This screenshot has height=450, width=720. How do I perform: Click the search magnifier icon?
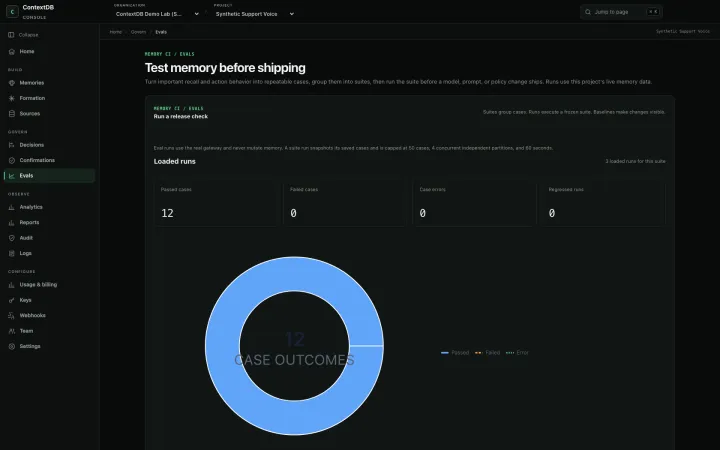pyautogui.click(x=588, y=12)
